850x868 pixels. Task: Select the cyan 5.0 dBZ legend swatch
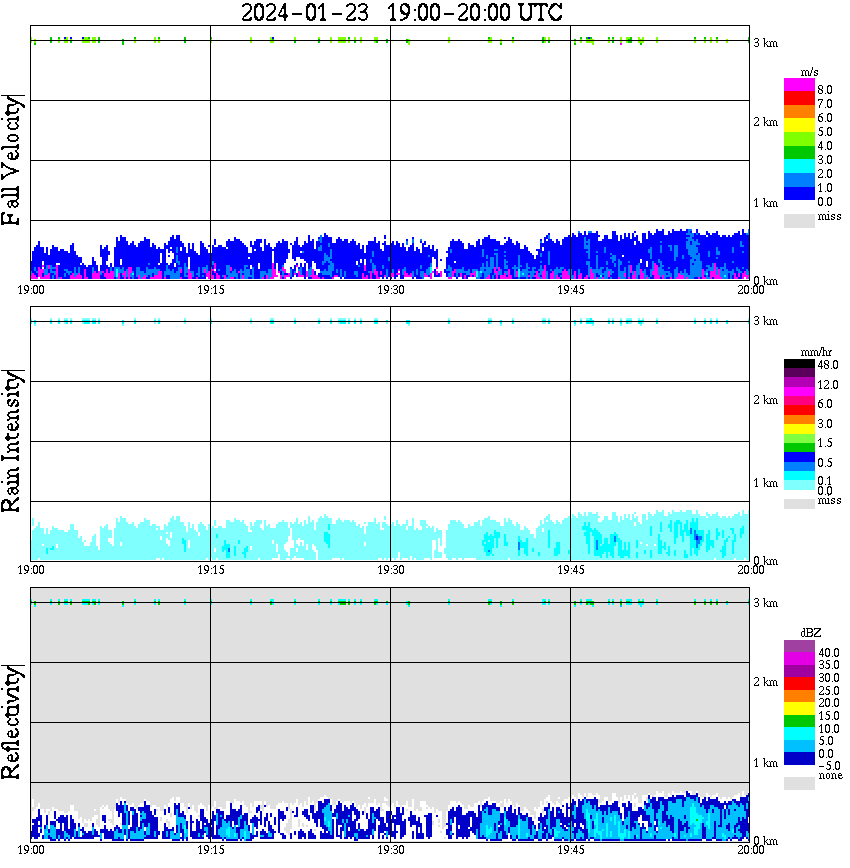pyautogui.click(x=799, y=735)
